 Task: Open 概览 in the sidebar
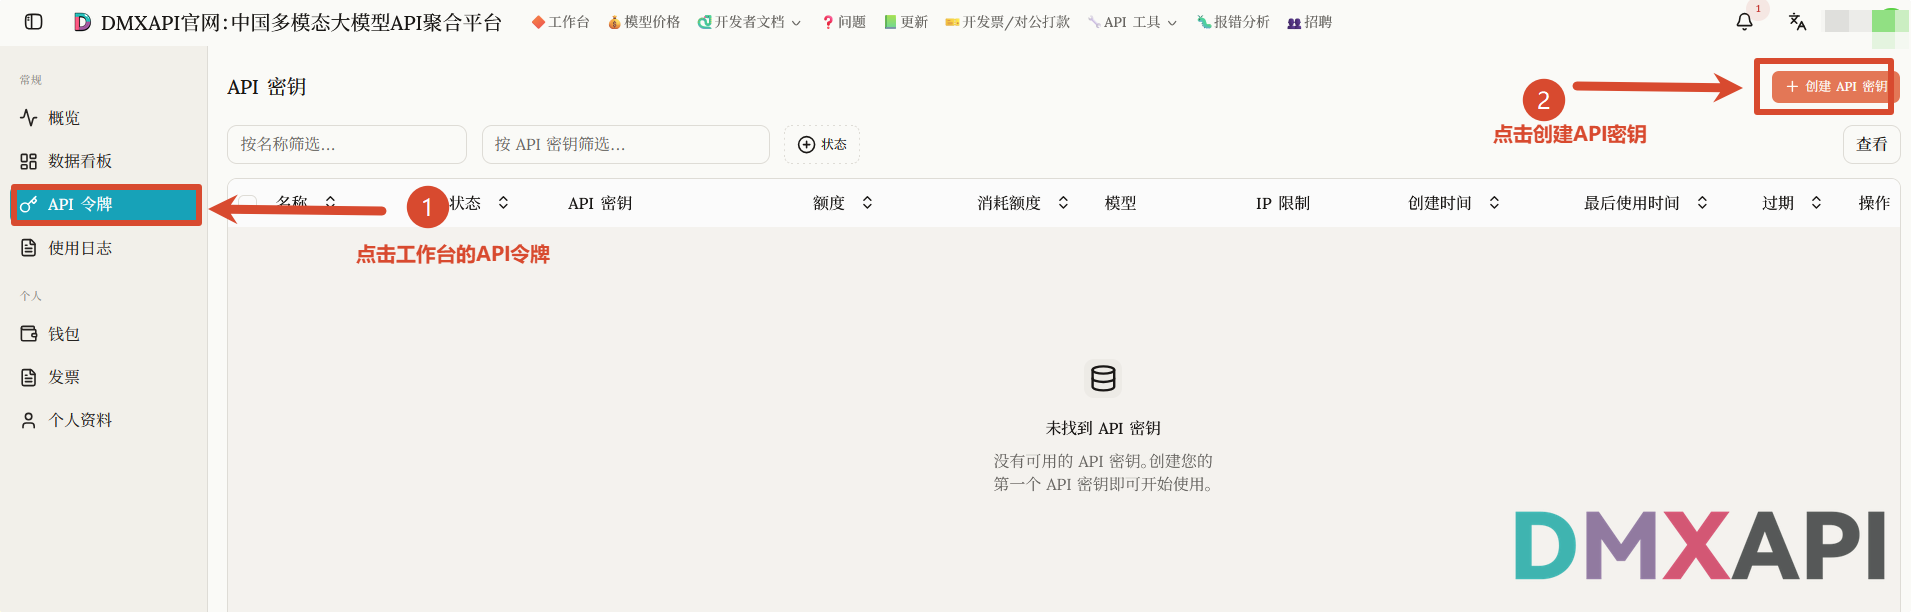(104, 118)
